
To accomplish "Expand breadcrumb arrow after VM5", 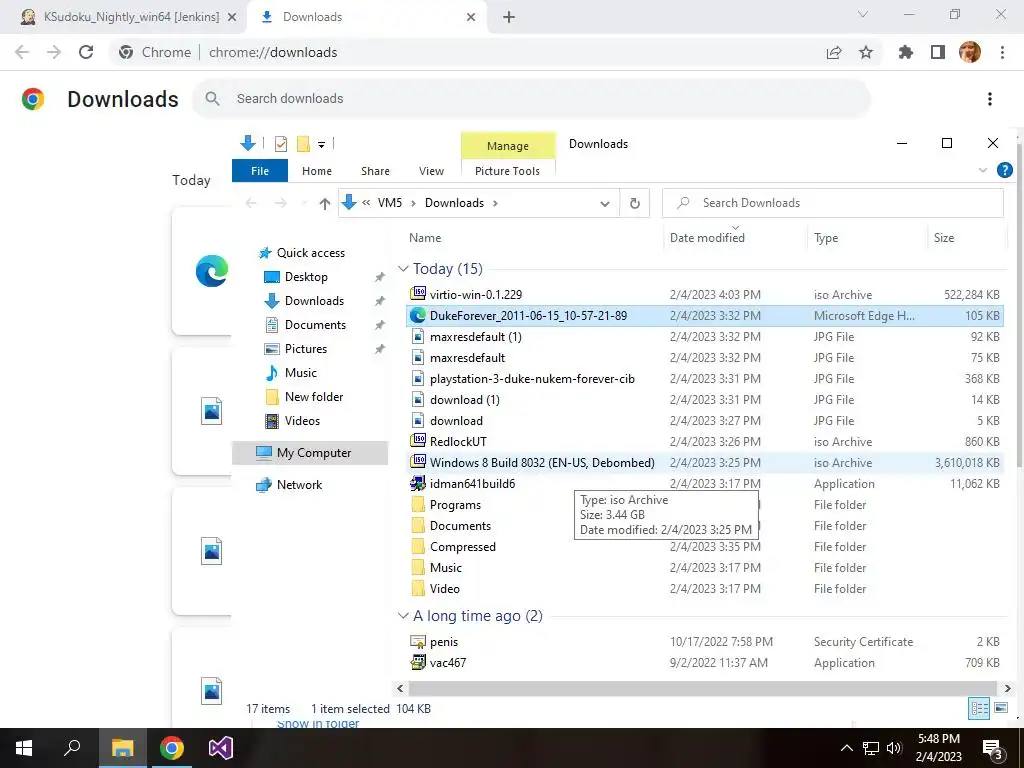I will (x=413, y=203).
